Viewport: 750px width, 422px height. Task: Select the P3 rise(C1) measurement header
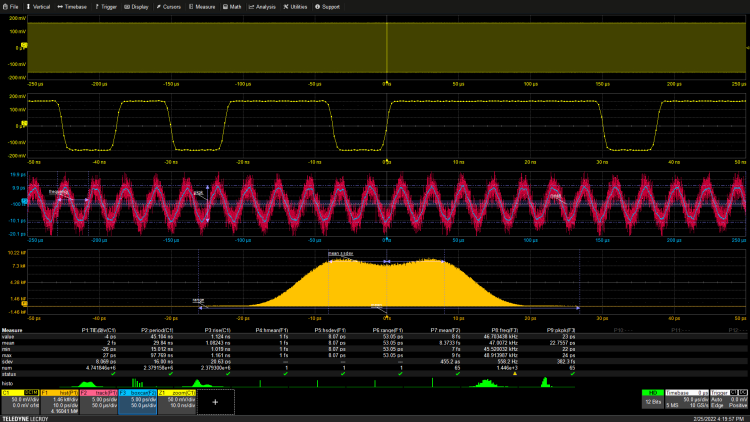click(x=218, y=330)
